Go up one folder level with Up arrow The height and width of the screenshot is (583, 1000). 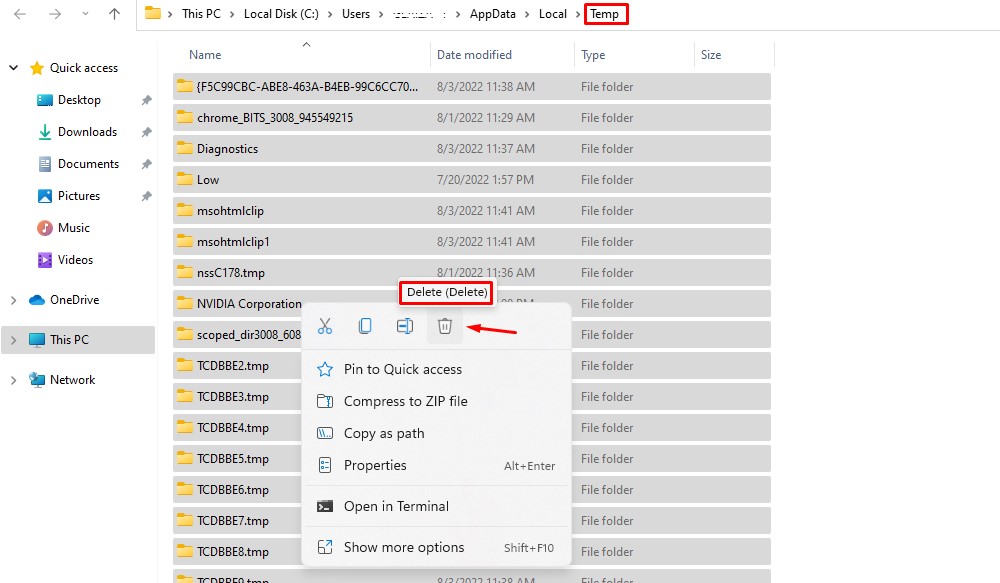point(114,14)
